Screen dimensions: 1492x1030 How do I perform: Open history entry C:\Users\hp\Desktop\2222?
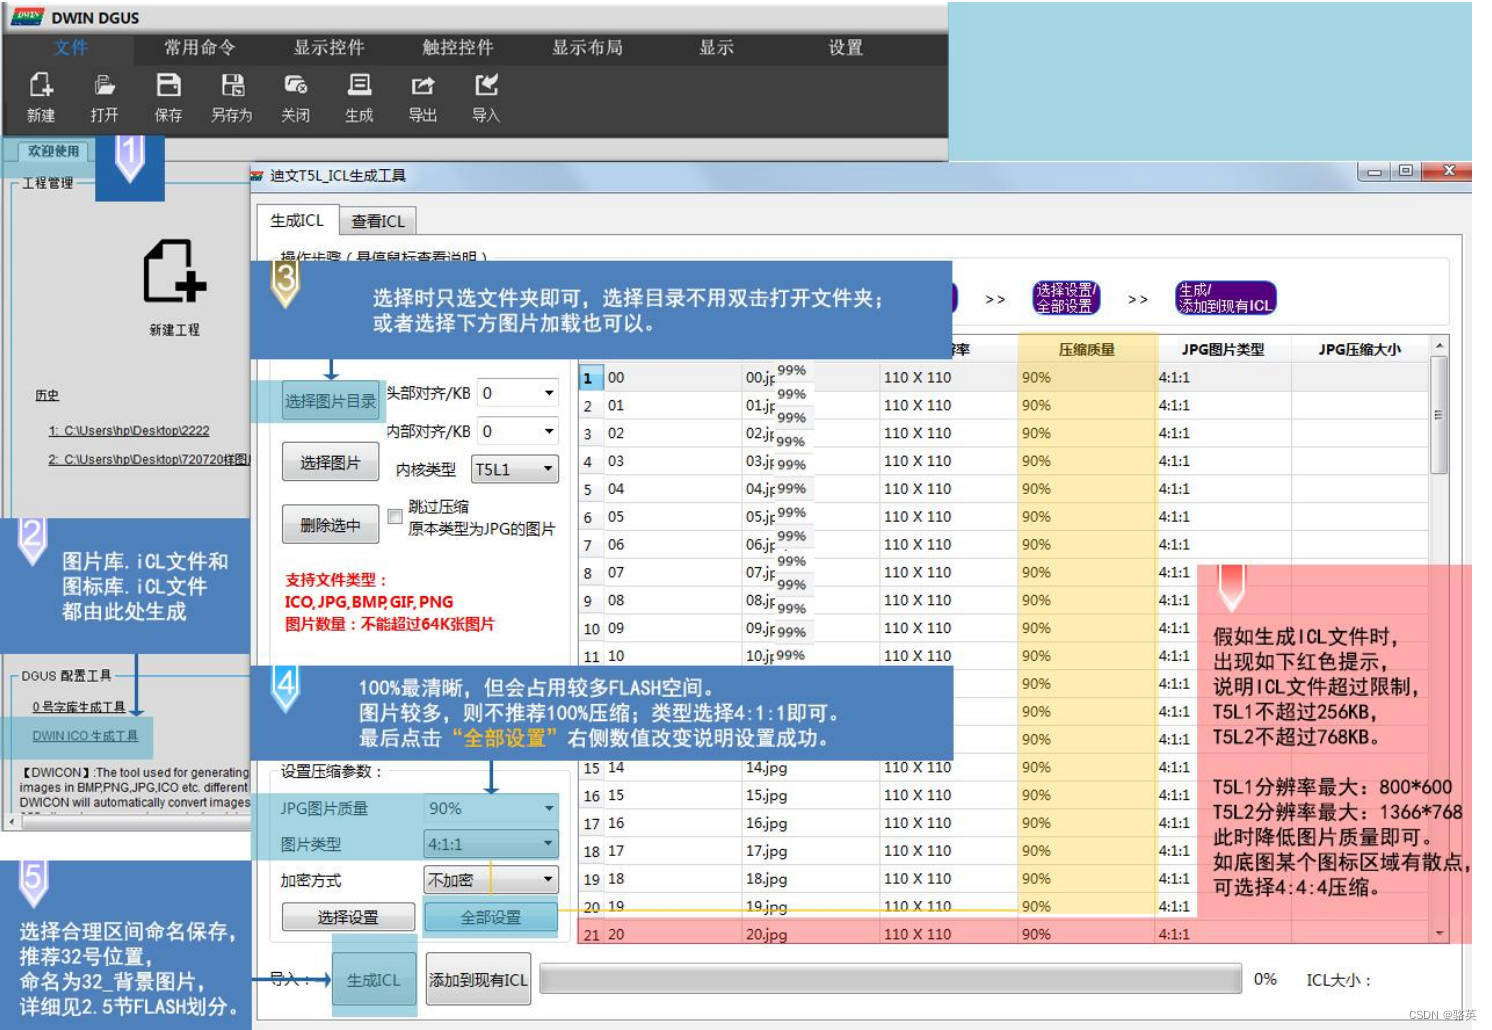(x=129, y=431)
